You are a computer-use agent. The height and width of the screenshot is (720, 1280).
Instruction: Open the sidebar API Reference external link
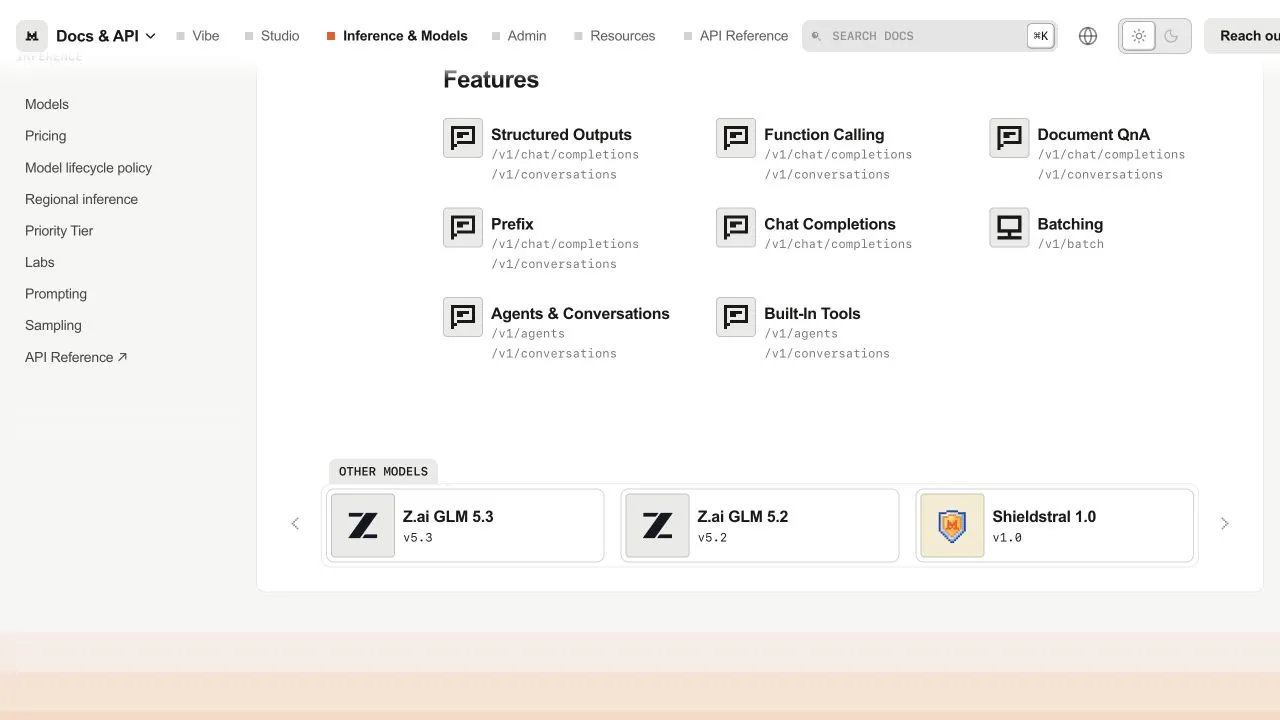76,357
